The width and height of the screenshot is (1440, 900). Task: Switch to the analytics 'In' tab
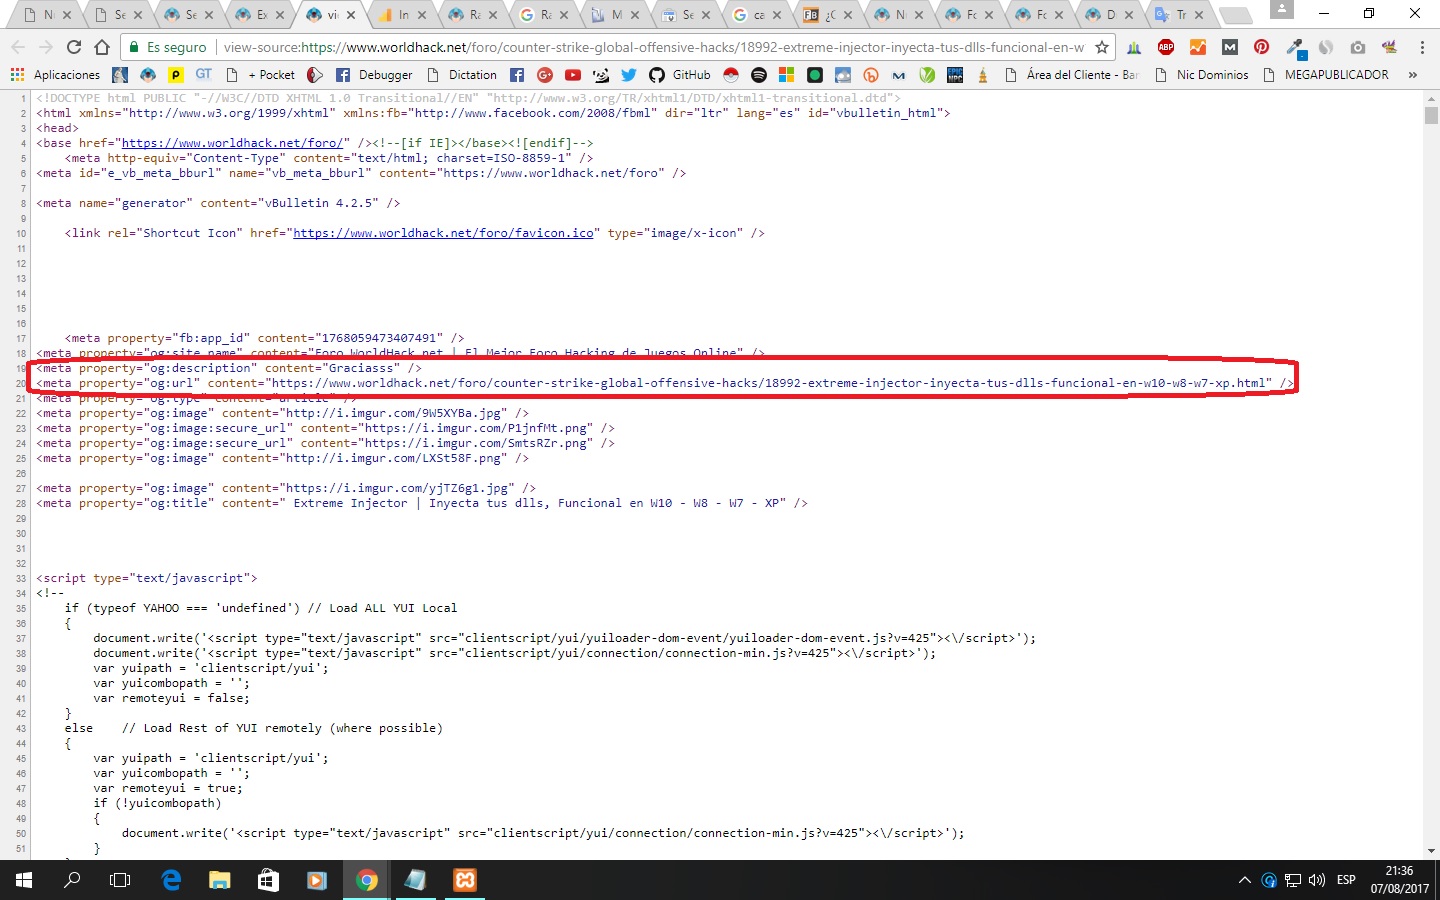(x=403, y=15)
